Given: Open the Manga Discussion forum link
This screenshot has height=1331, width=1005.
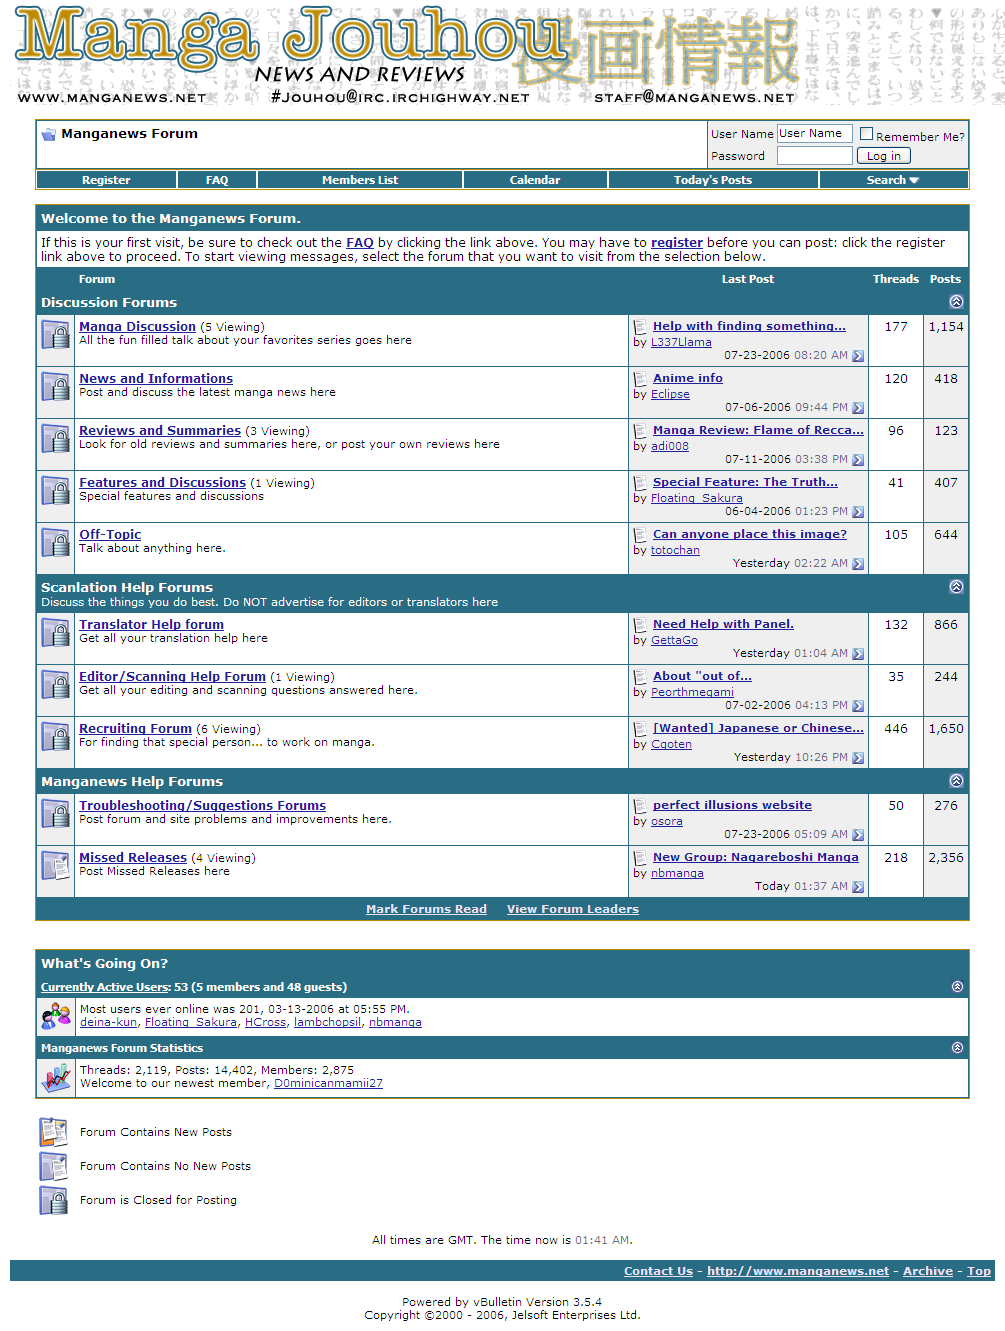Looking at the screenshot, I should click(x=138, y=327).
